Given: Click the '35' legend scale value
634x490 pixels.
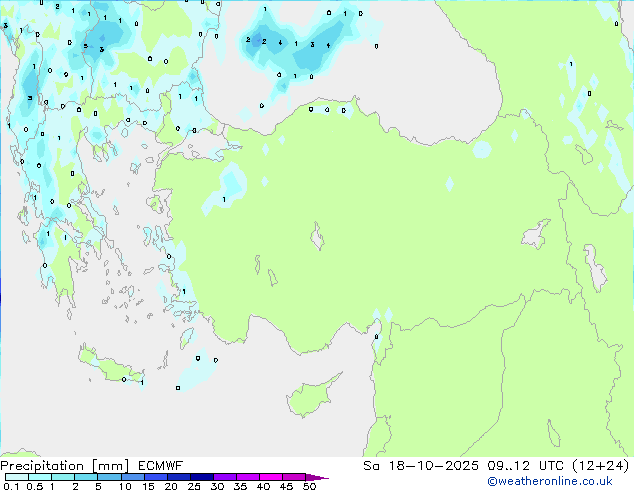Looking at the screenshot, I should (x=240, y=486).
